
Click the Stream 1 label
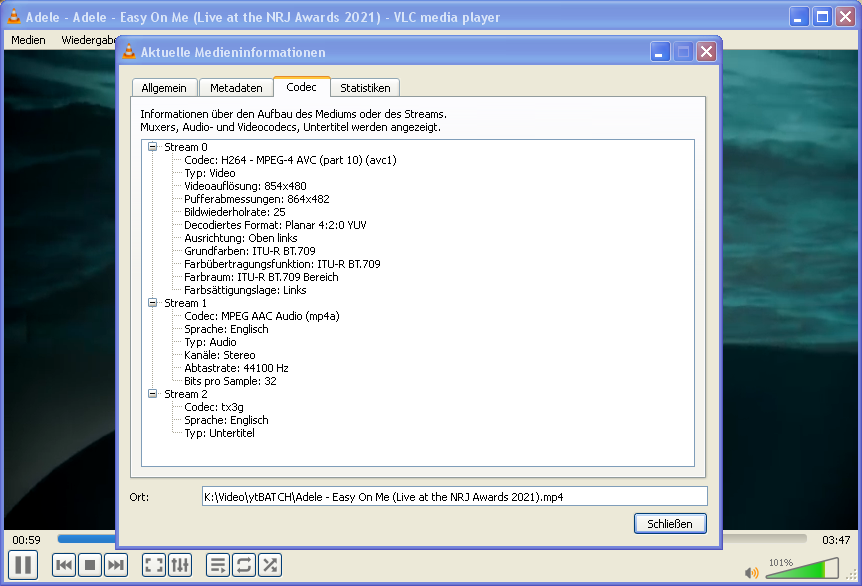(x=186, y=303)
